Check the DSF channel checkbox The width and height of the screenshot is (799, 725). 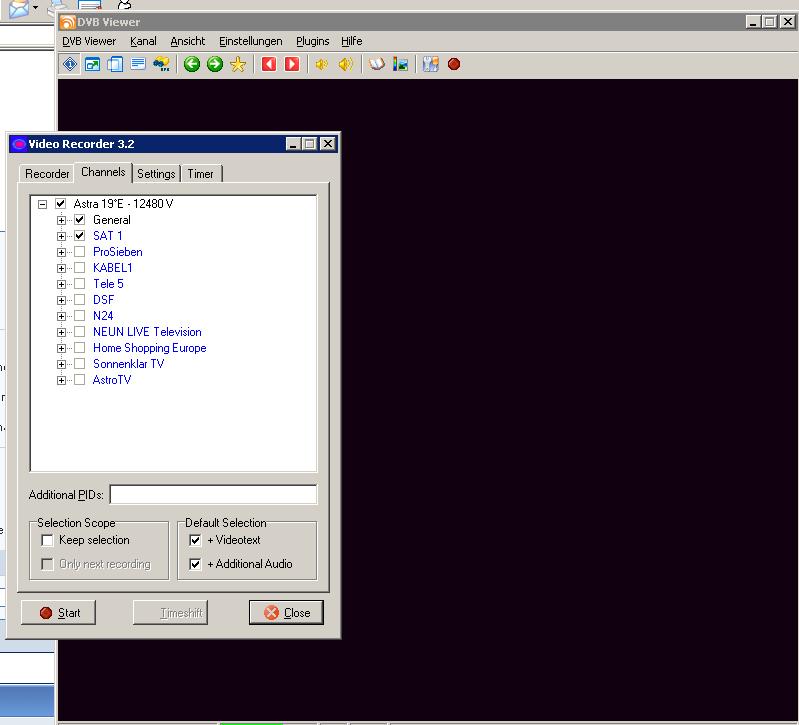click(79, 300)
